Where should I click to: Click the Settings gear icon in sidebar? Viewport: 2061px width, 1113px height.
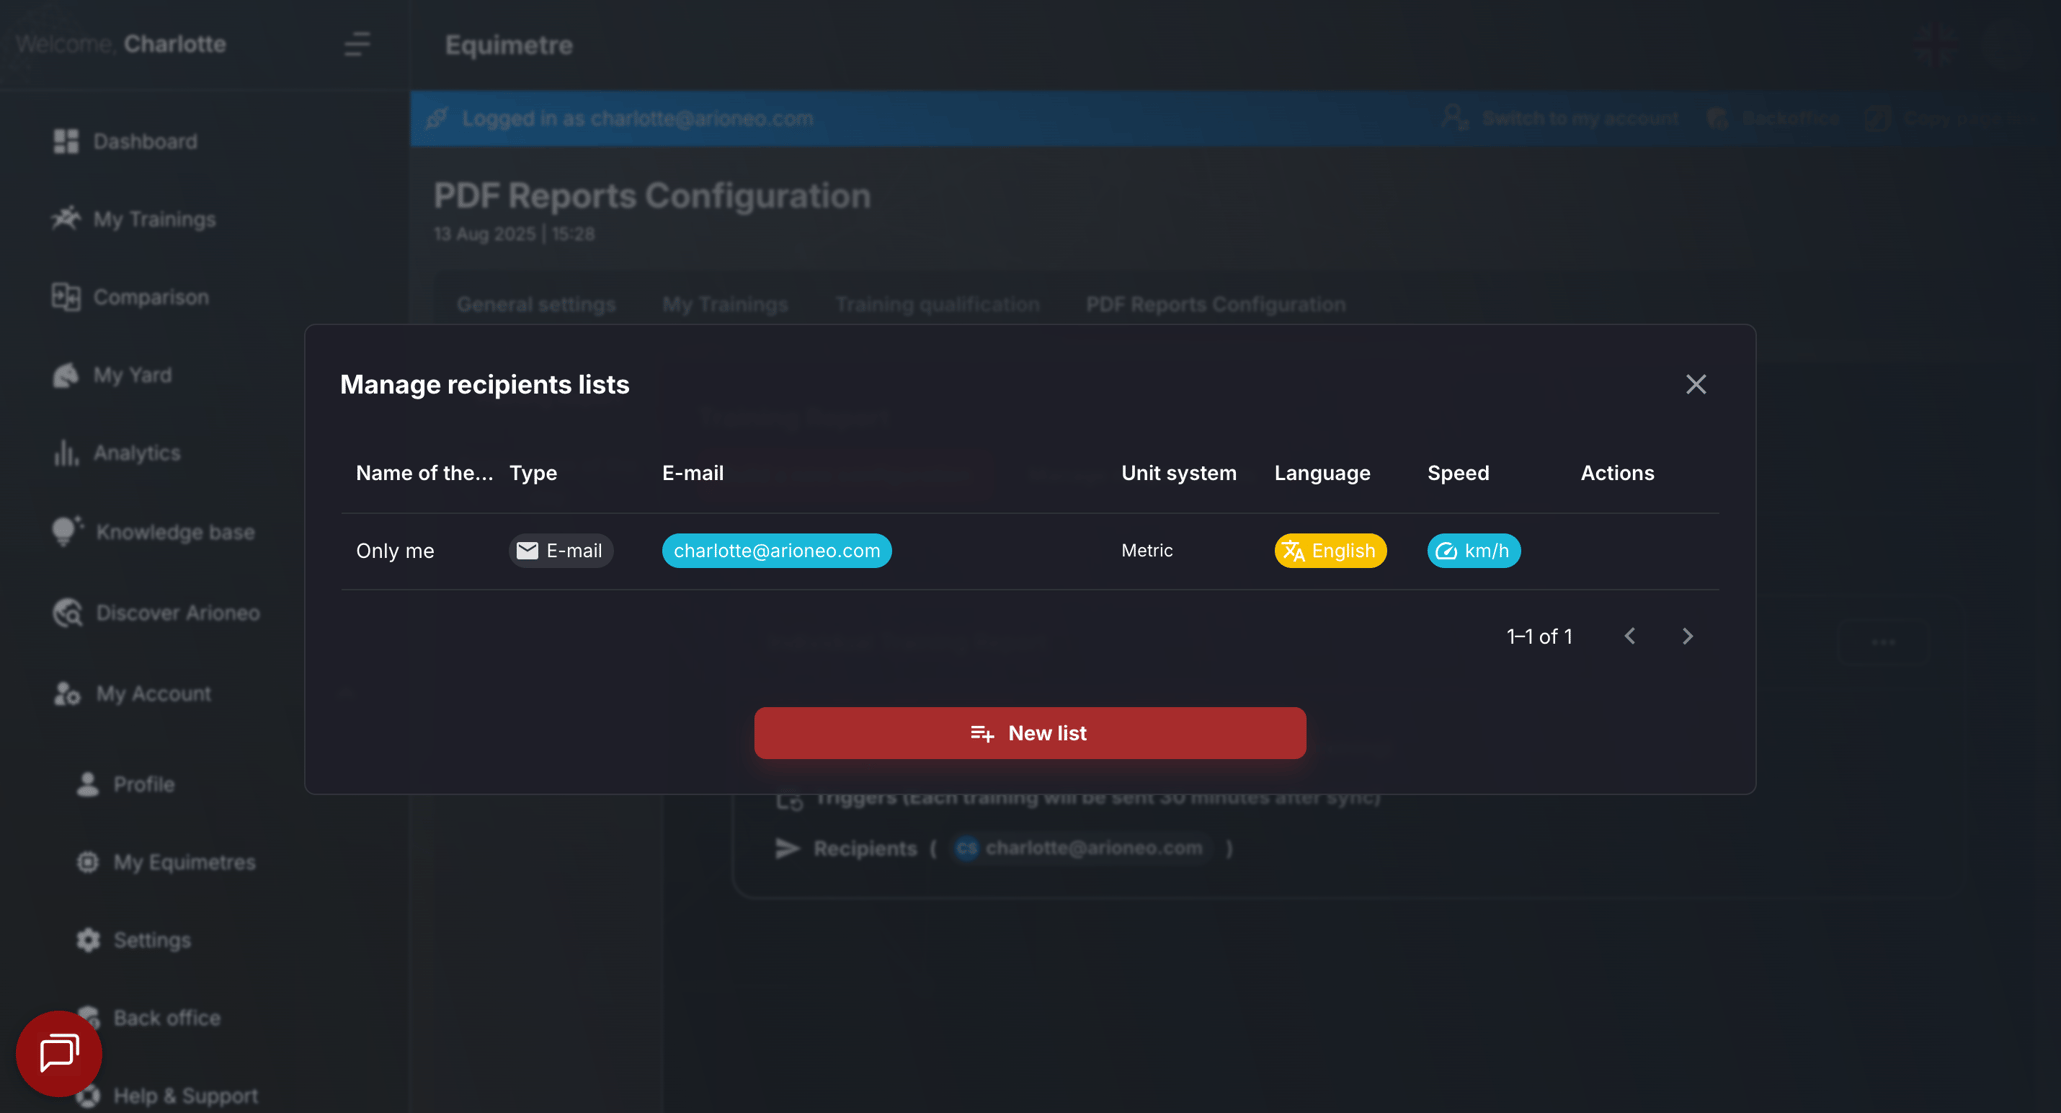coord(87,940)
